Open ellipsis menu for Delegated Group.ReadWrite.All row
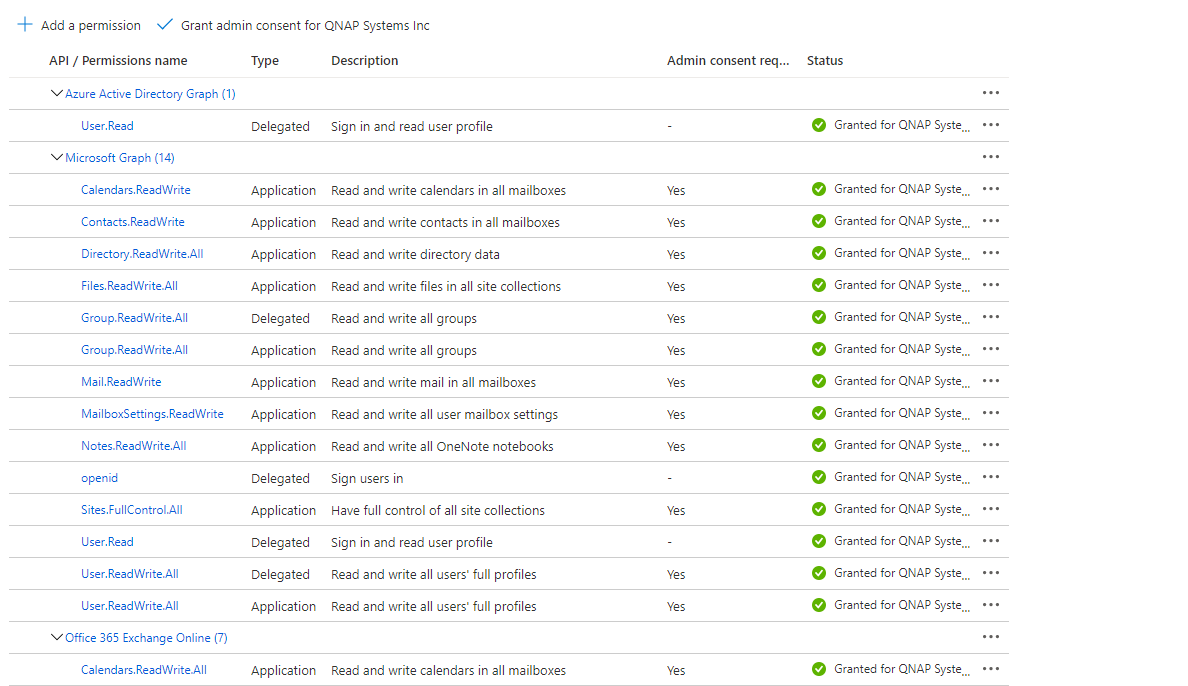This screenshot has width=1188, height=686. 990,317
